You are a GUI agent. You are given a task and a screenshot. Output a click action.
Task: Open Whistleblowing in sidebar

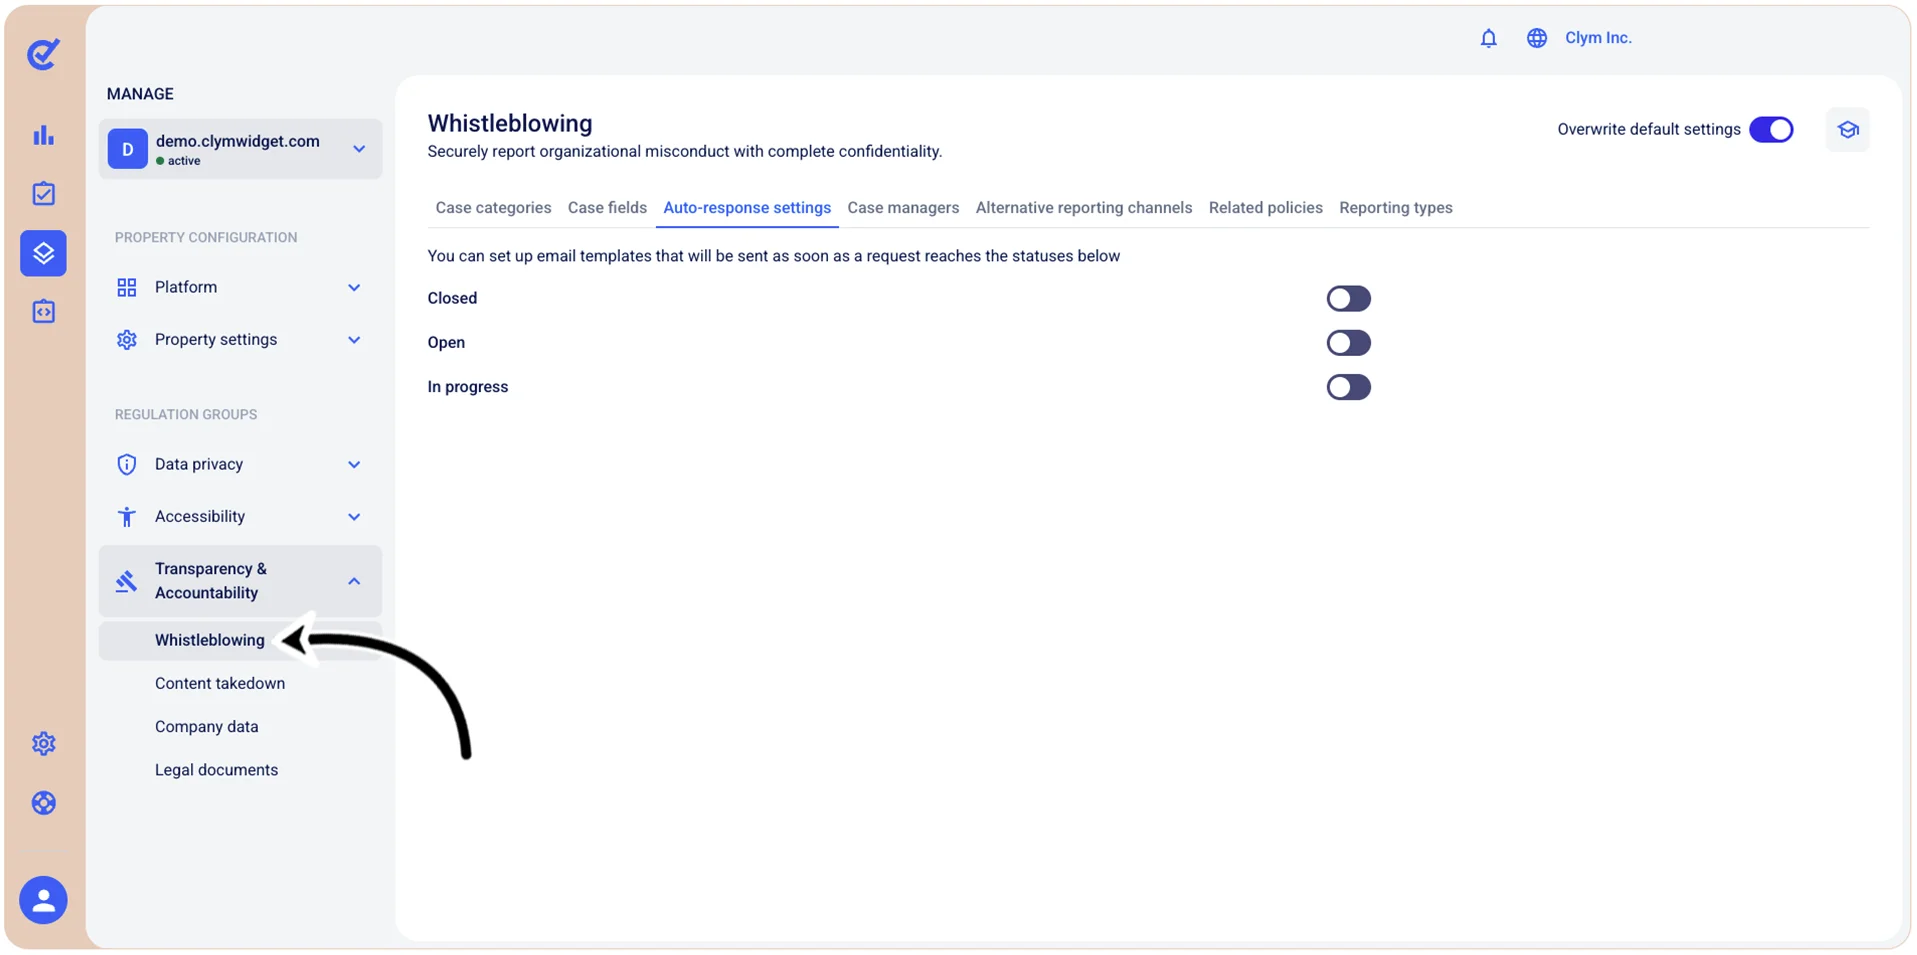point(210,640)
